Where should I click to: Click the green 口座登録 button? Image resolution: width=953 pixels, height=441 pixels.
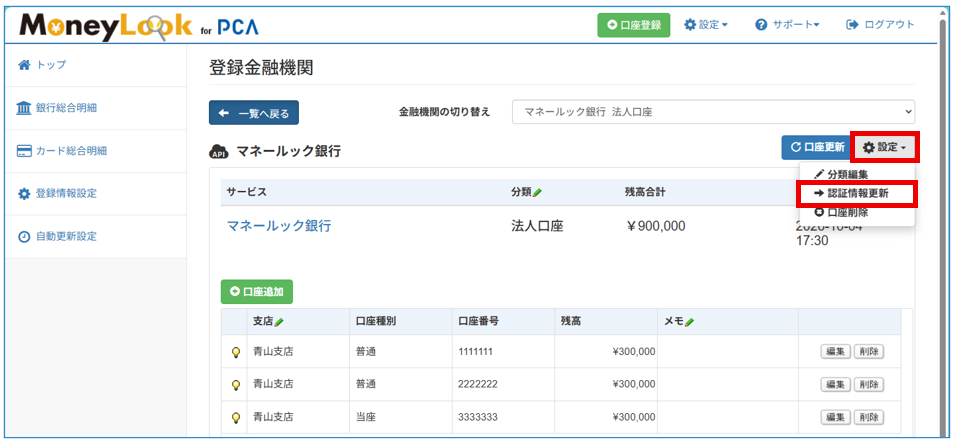[633, 26]
